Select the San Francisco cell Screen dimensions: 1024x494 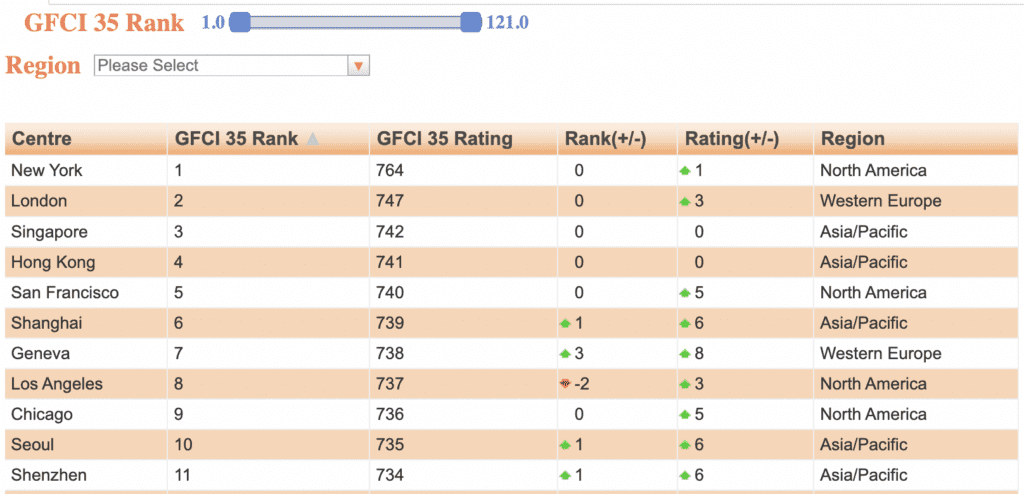click(86, 293)
